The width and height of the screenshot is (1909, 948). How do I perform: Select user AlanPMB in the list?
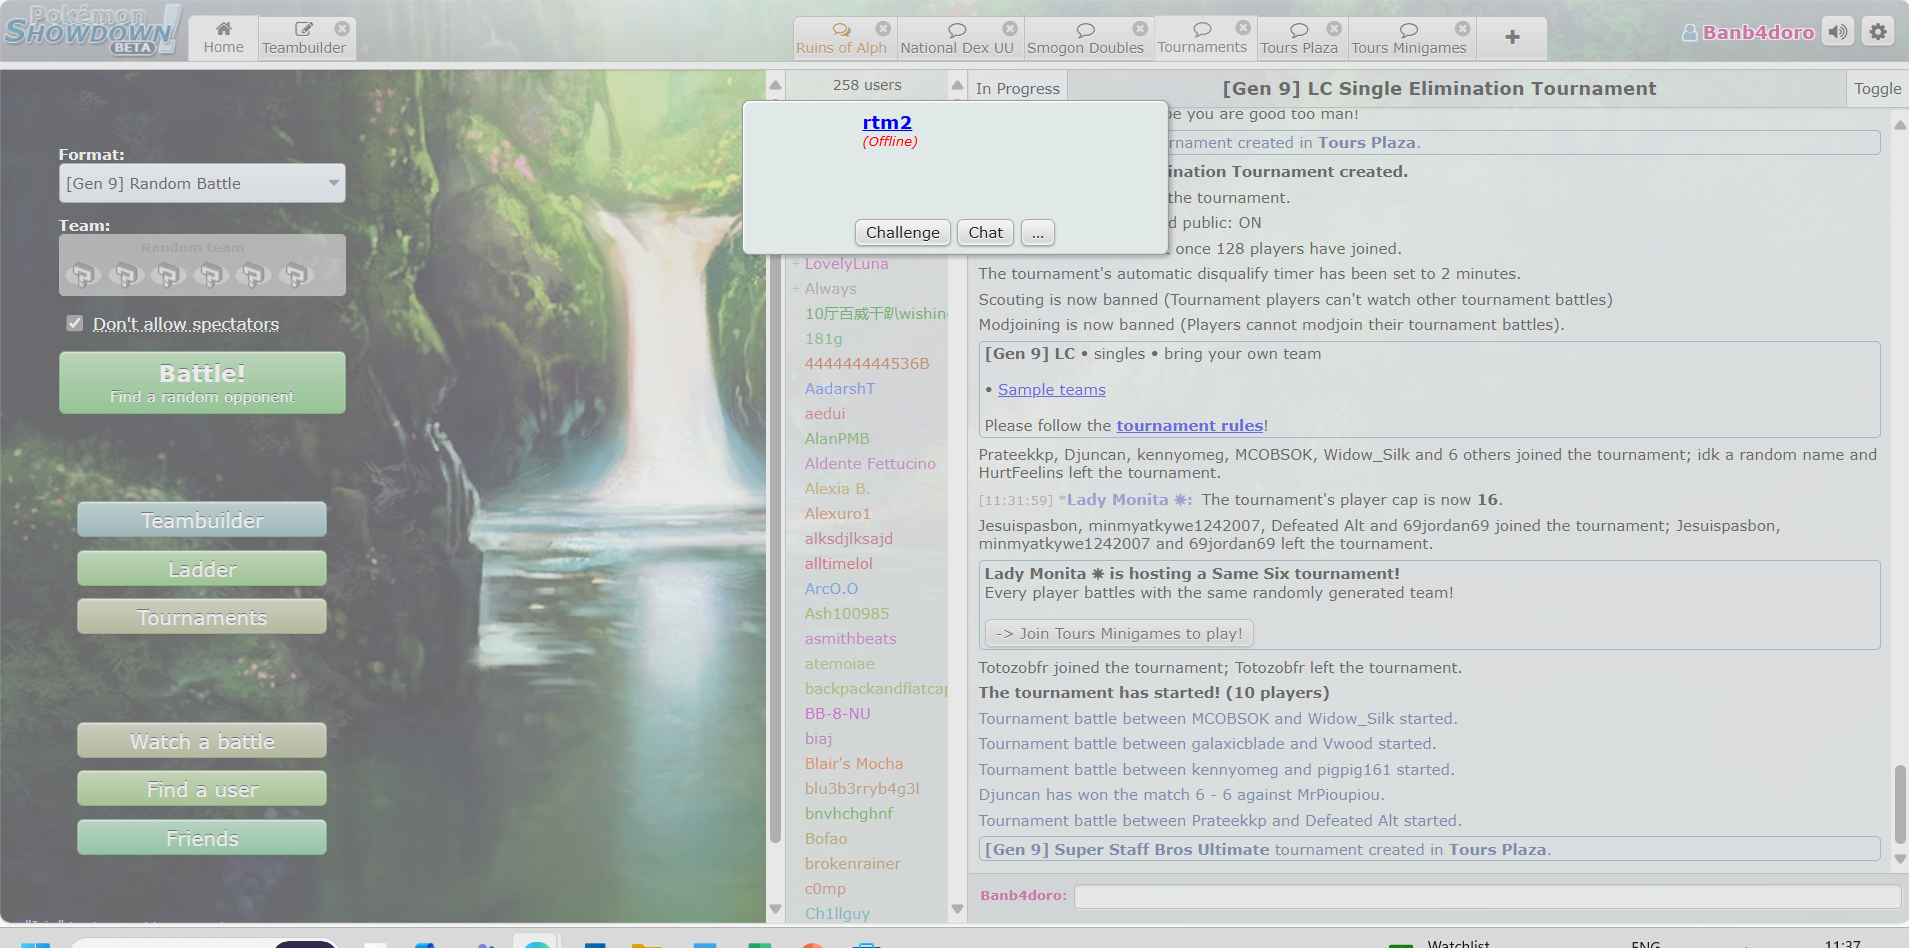click(x=837, y=438)
